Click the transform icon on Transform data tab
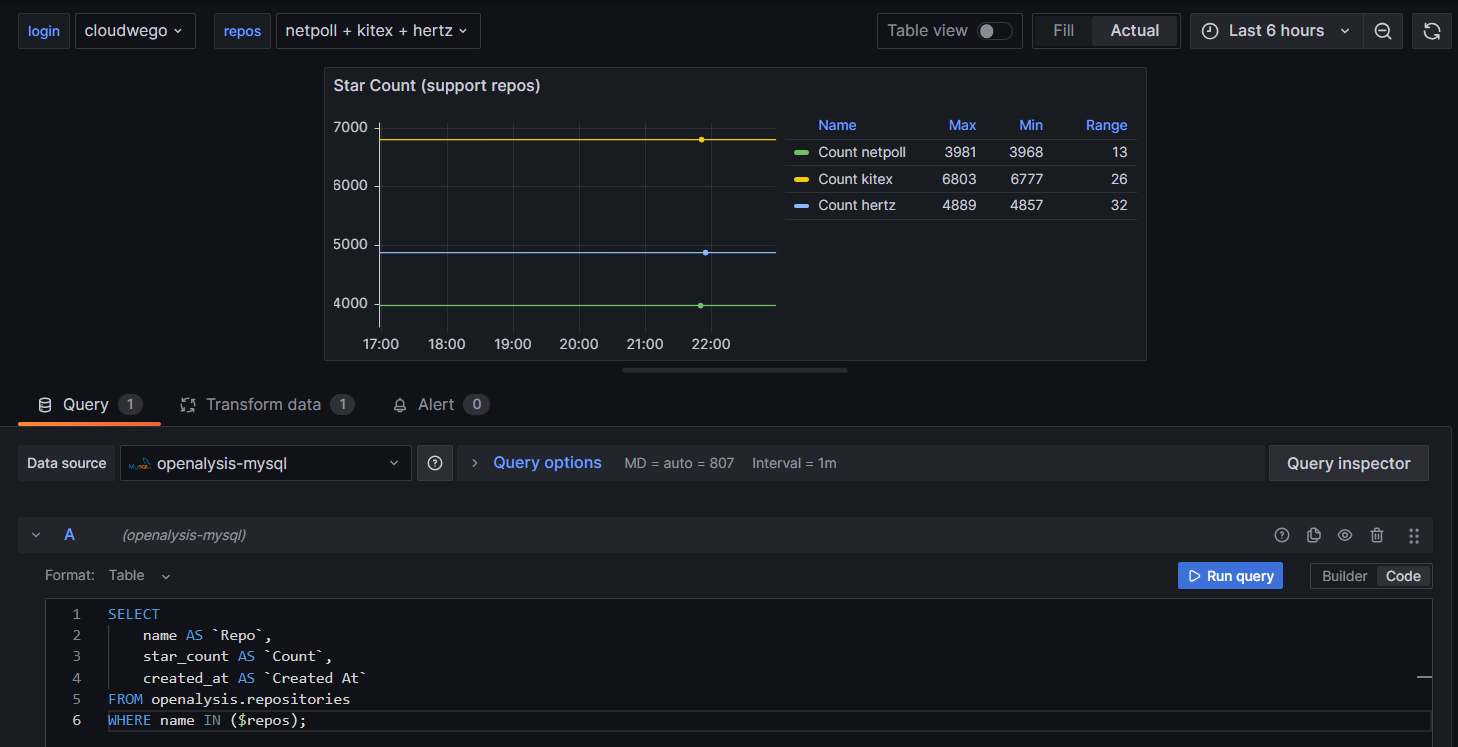1458x747 pixels. [188, 405]
